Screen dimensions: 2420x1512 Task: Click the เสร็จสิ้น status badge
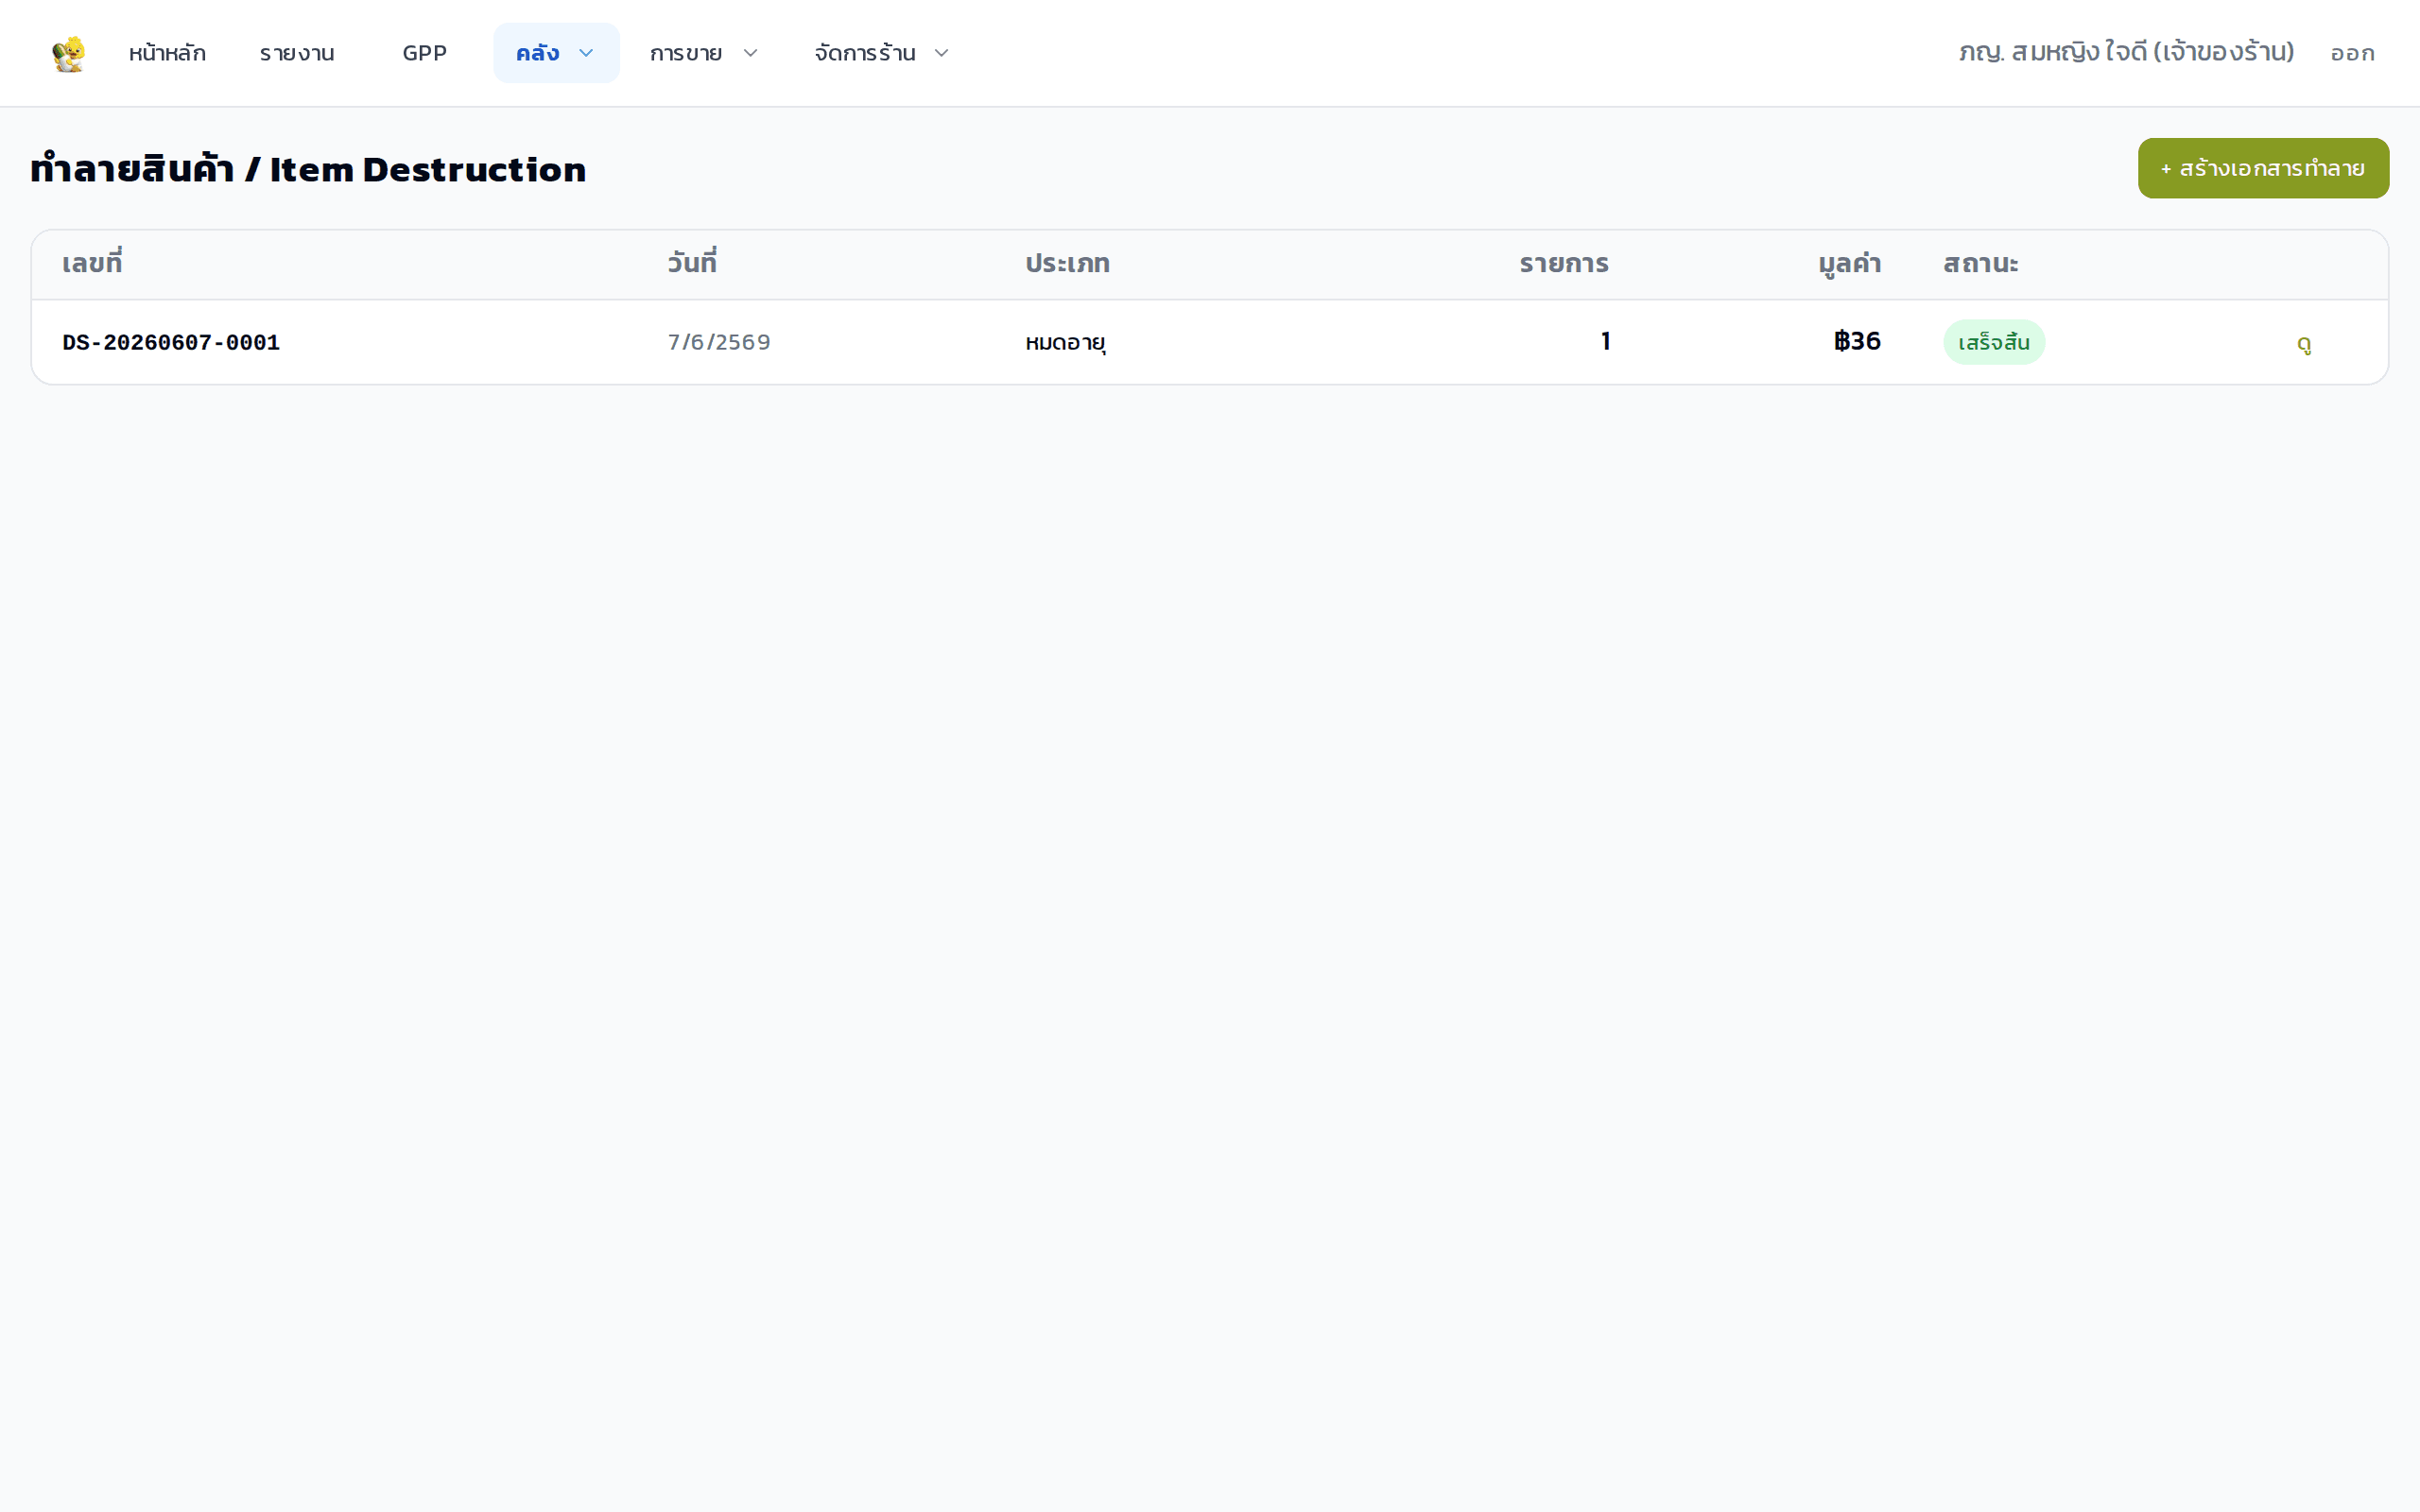tap(1994, 342)
